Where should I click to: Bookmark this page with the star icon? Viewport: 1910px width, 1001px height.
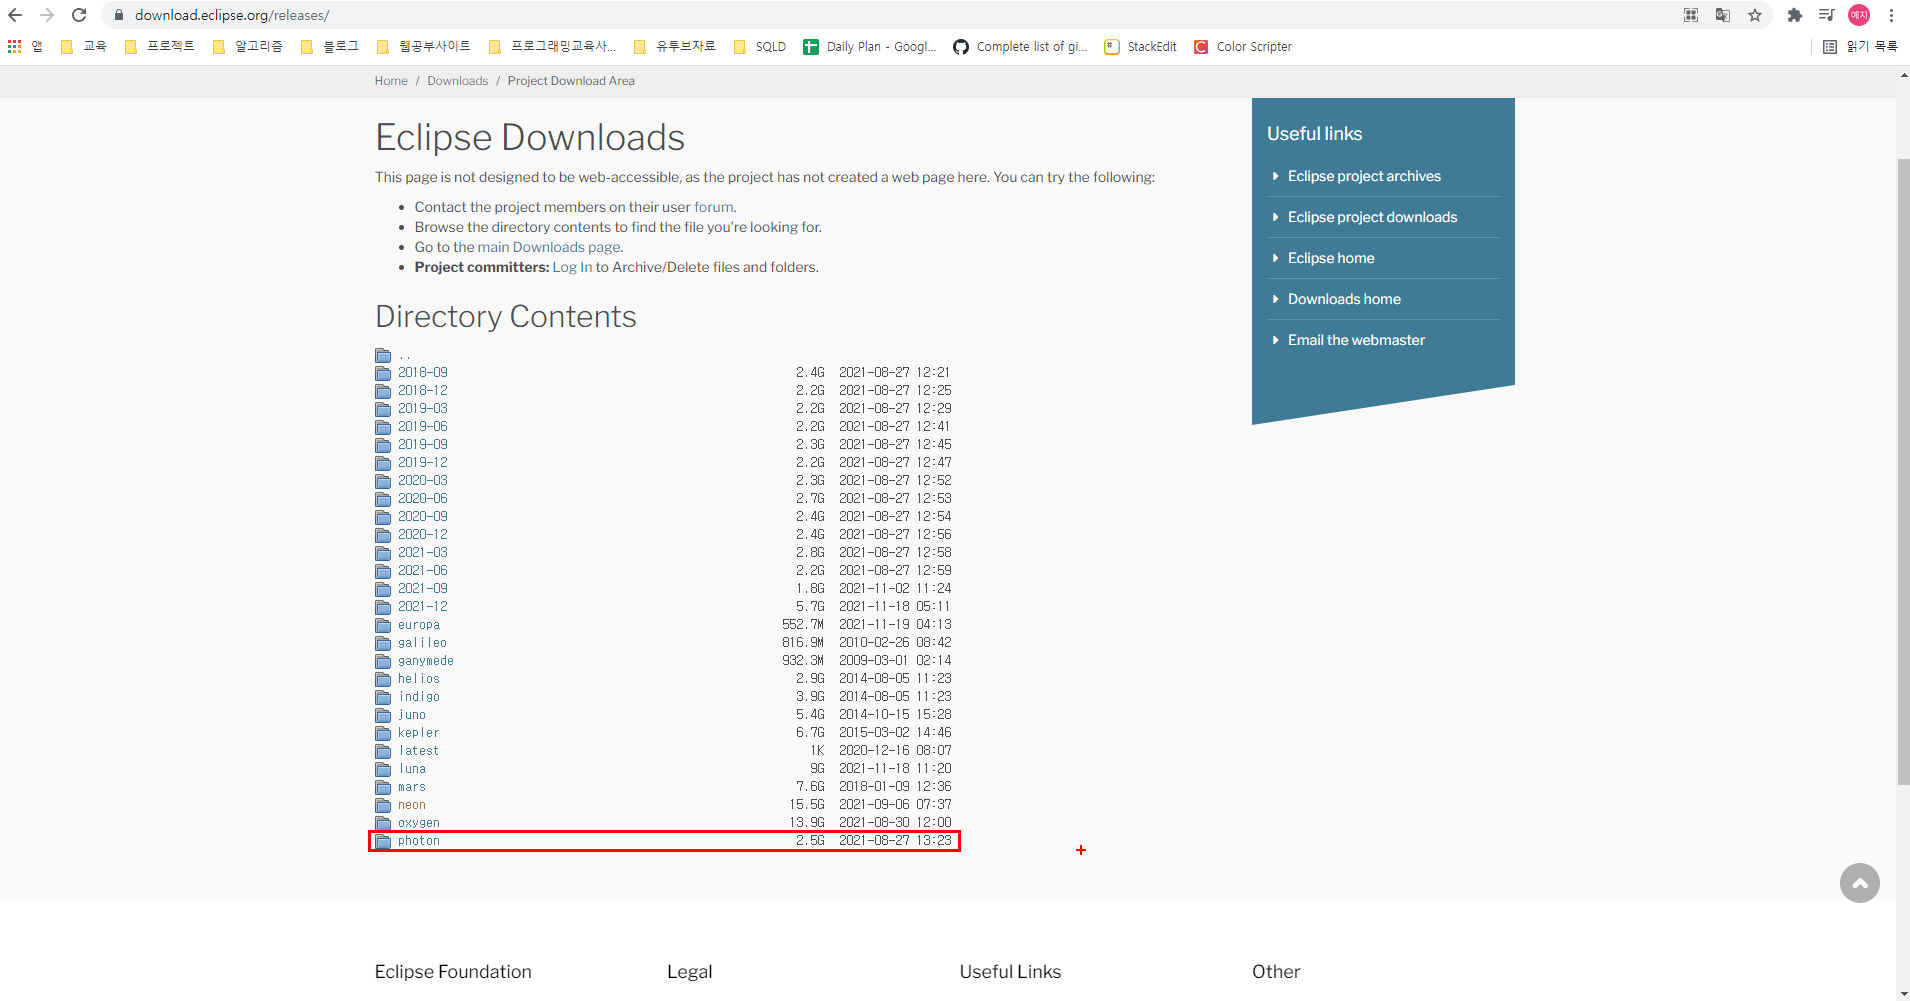pyautogui.click(x=1755, y=15)
